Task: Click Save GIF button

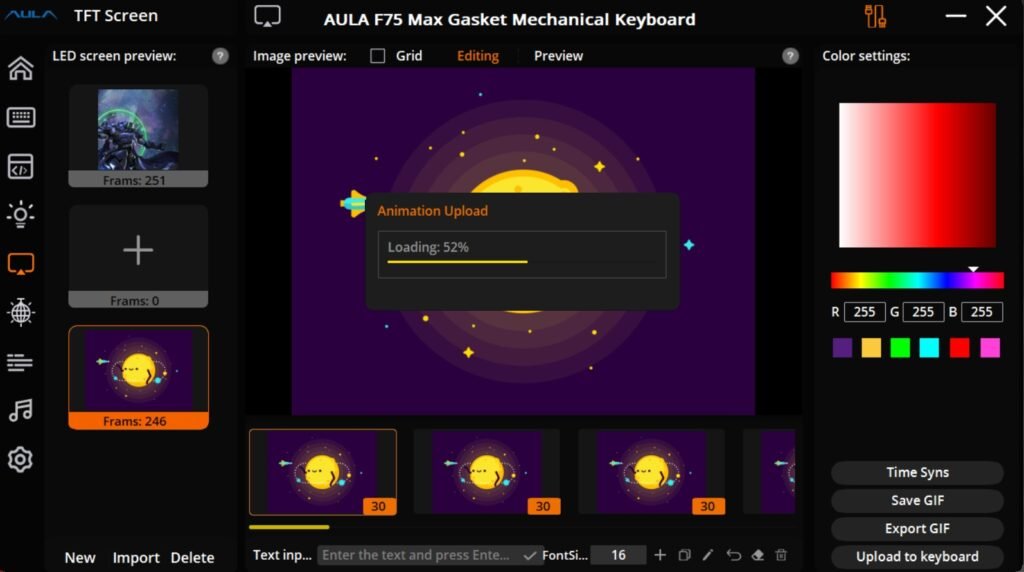Action: coord(917,500)
